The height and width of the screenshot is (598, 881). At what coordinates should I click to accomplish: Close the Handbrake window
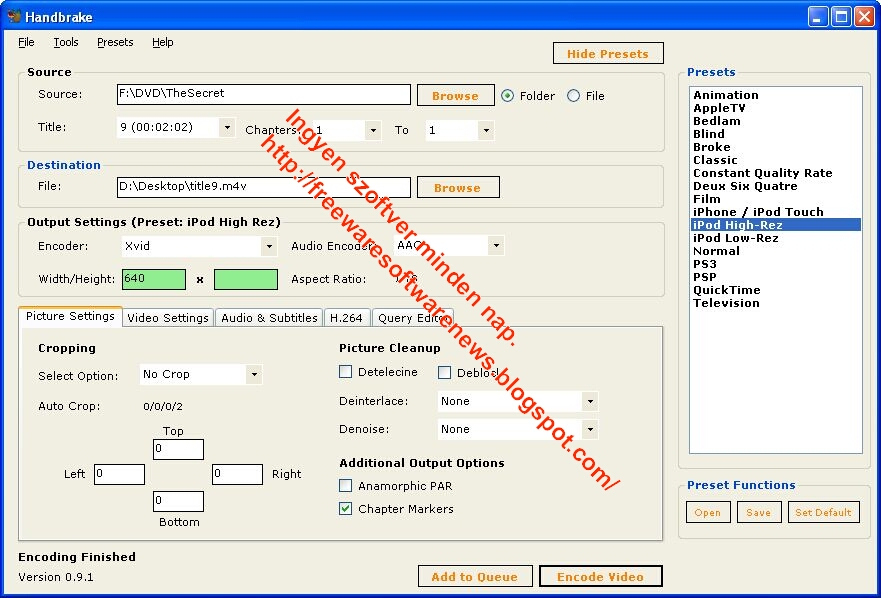pos(864,17)
